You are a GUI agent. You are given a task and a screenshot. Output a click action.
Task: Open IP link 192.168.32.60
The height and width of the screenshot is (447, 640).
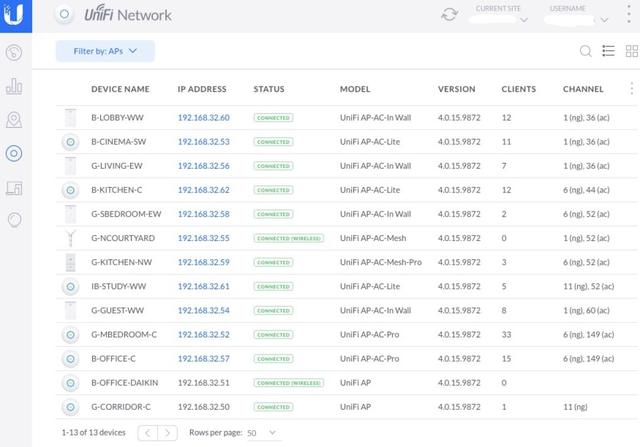tap(203, 118)
